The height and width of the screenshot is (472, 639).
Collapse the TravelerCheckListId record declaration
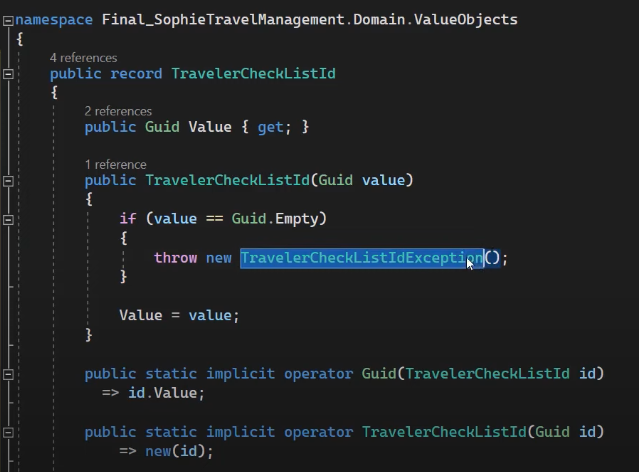[8, 74]
